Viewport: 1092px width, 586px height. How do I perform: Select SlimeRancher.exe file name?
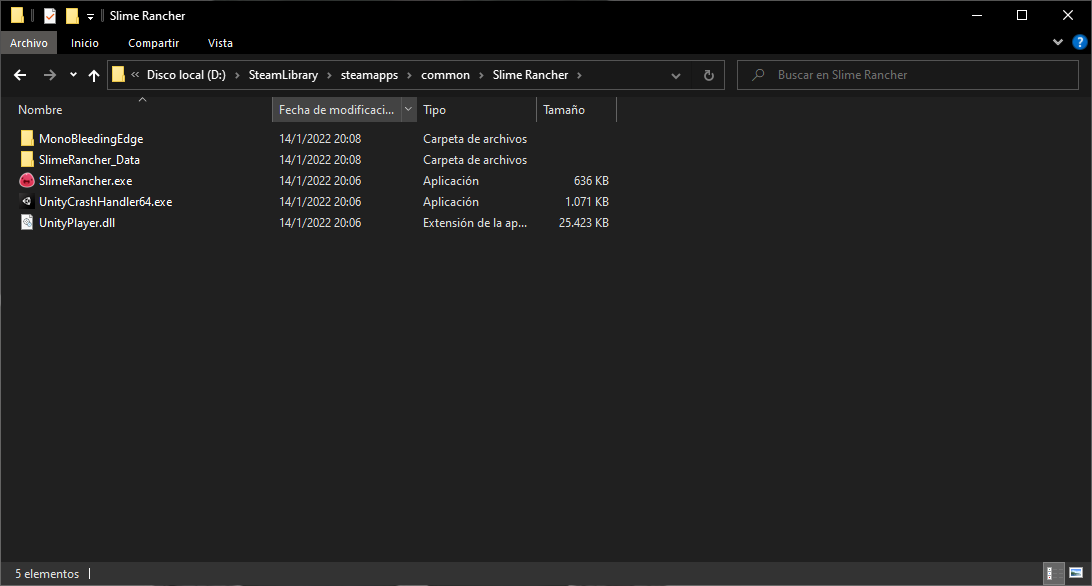86,180
